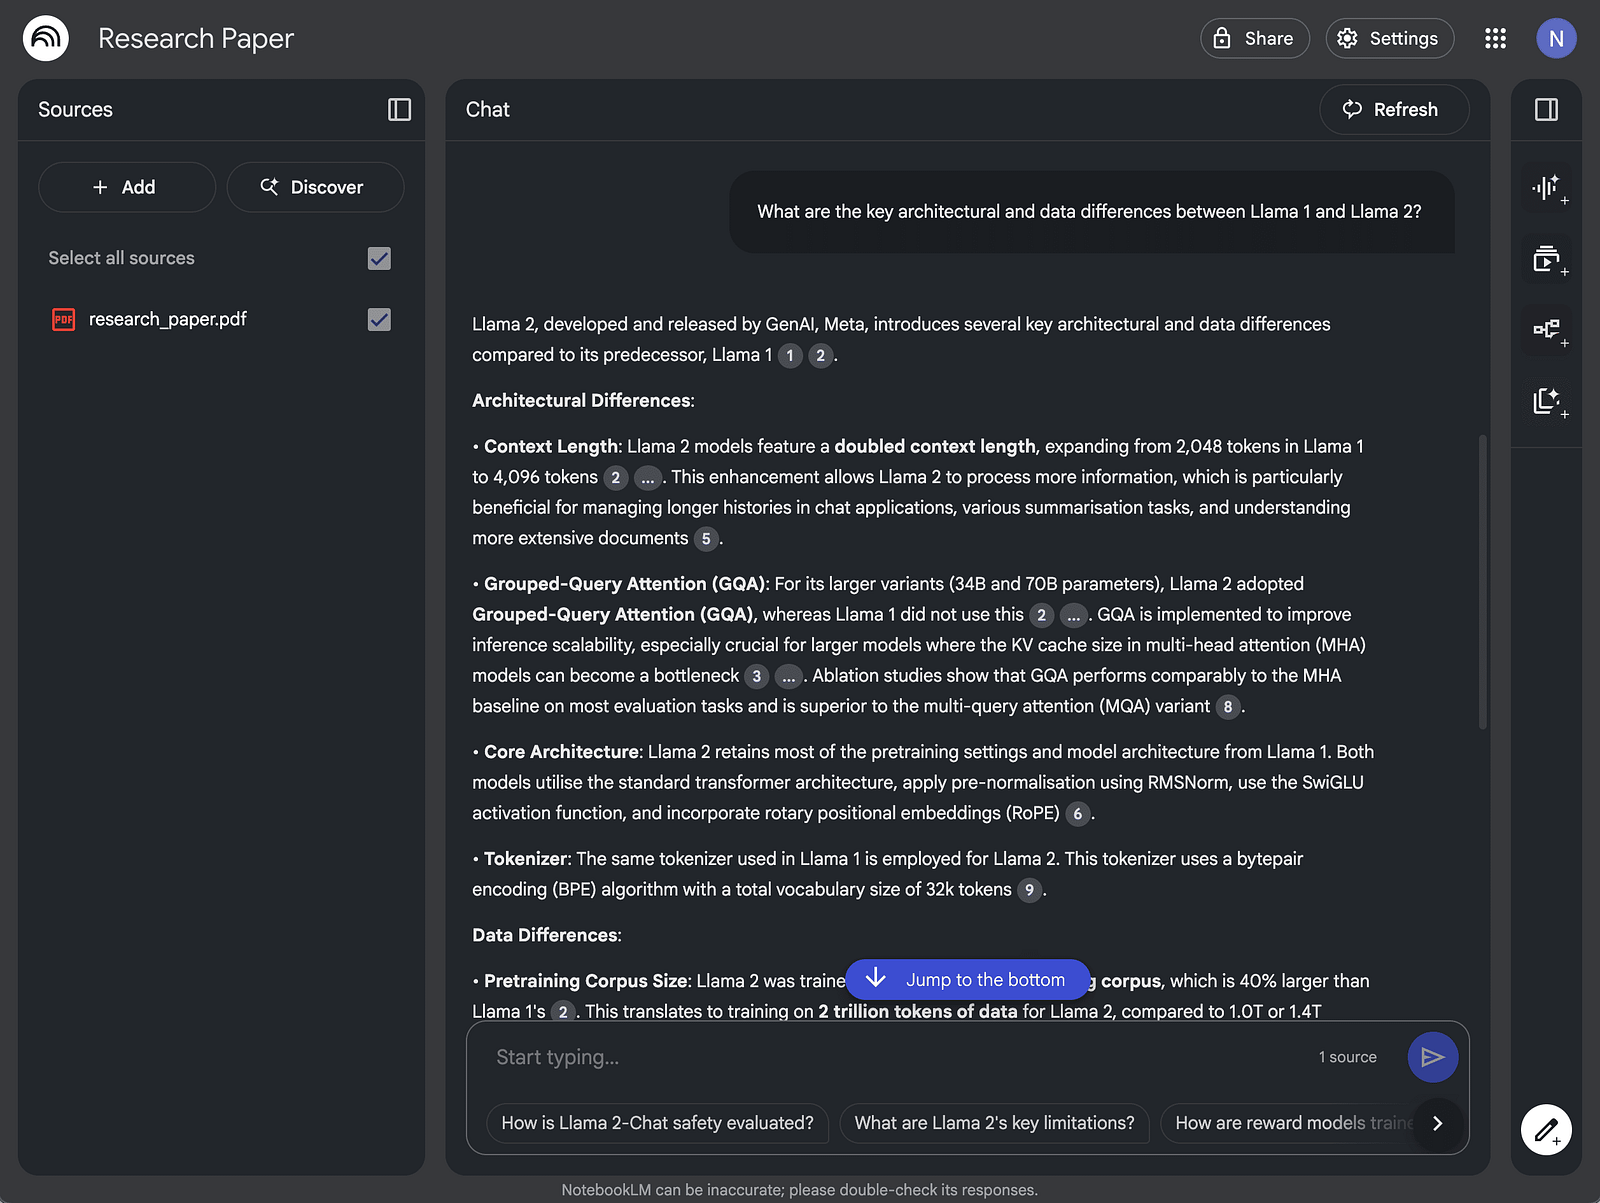Create a Mind Map
Screen dimensions: 1600x1203
tap(1547, 330)
